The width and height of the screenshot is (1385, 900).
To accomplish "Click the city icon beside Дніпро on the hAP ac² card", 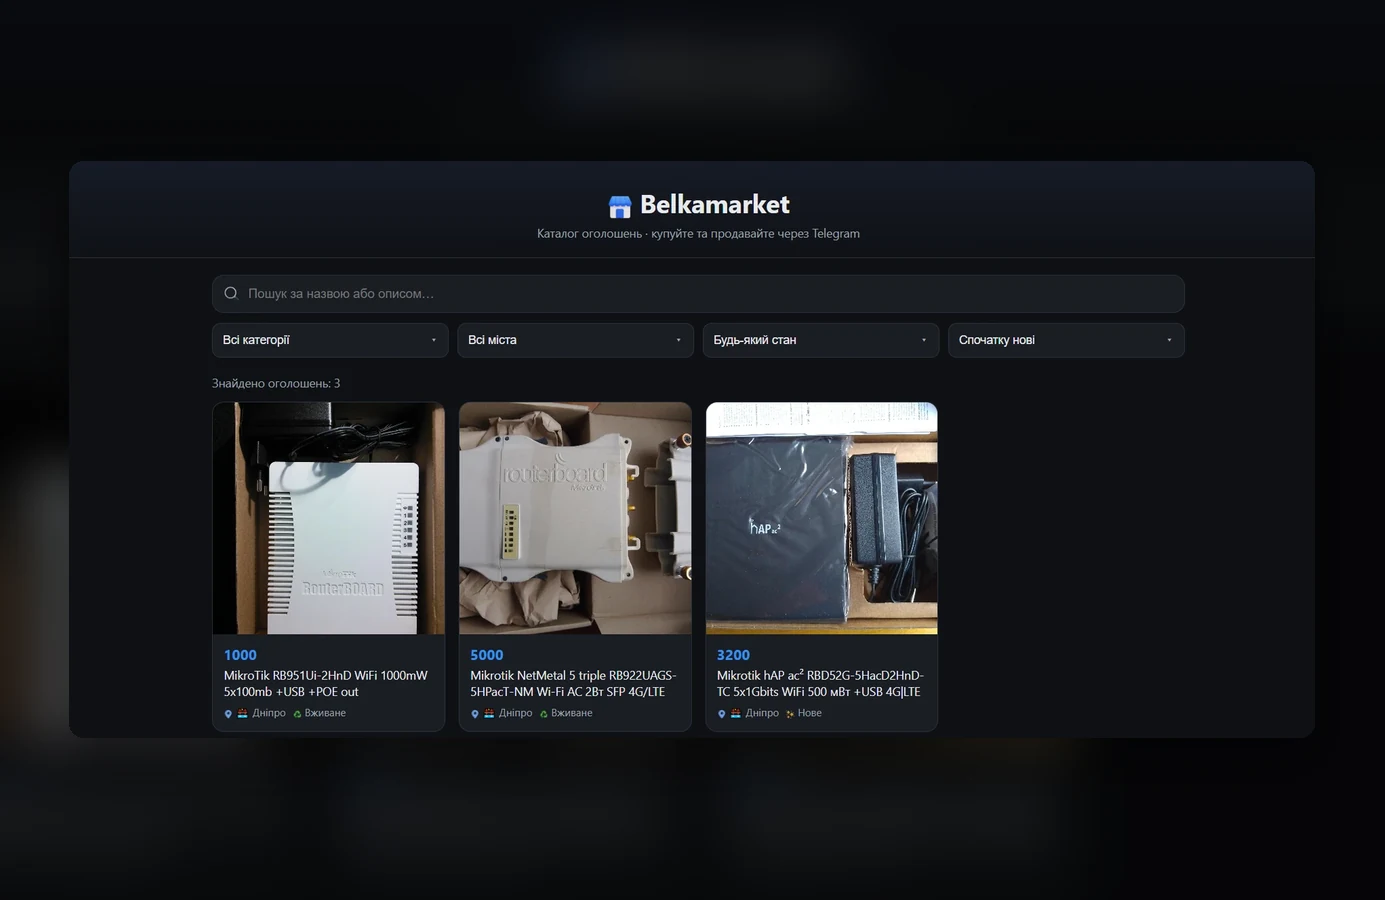I will click(736, 713).
